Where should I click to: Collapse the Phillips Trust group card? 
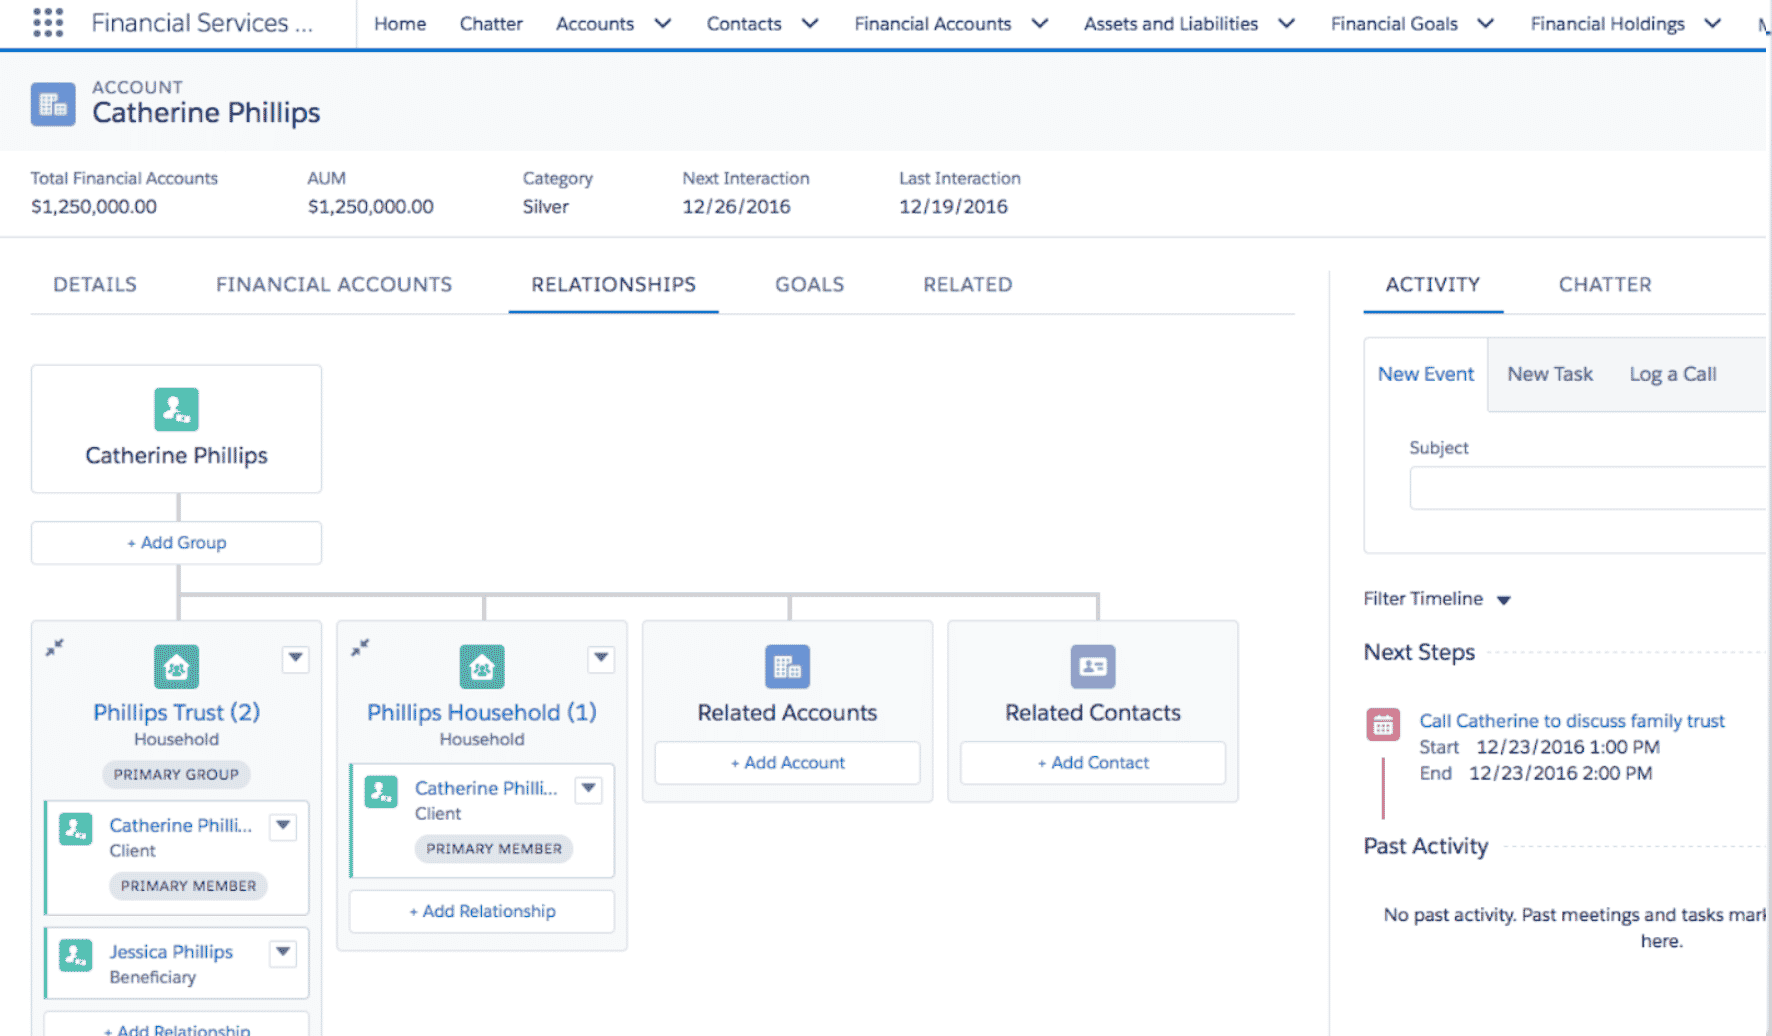[x=55, y=648]
